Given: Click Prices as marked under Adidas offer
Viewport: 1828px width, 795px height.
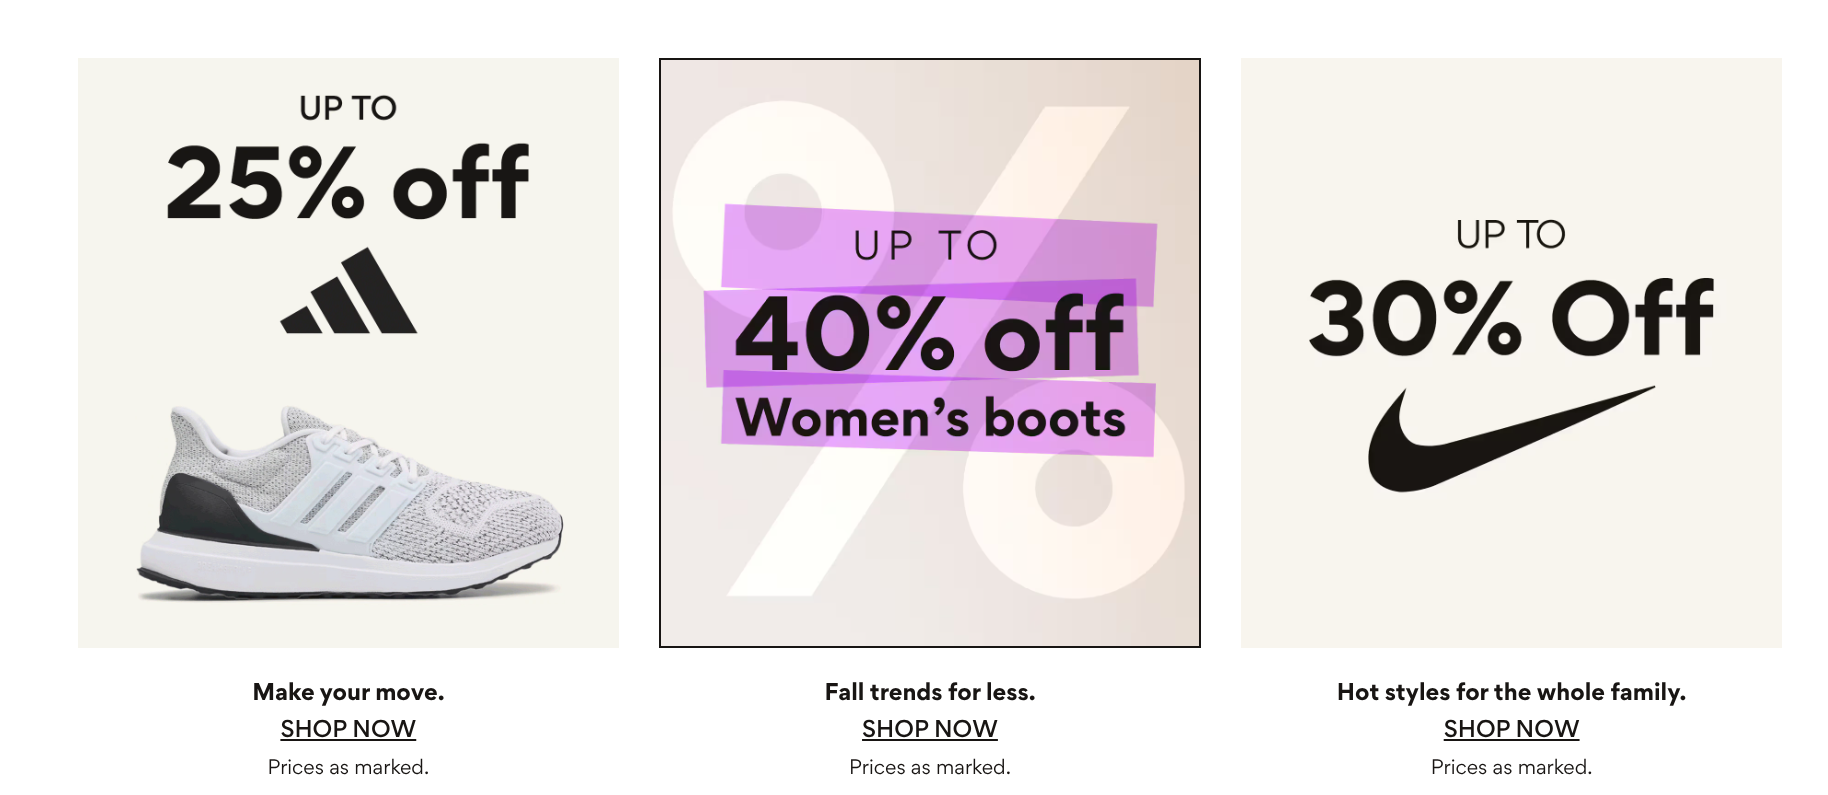Looking at the screenshot, I should point(348,767).
